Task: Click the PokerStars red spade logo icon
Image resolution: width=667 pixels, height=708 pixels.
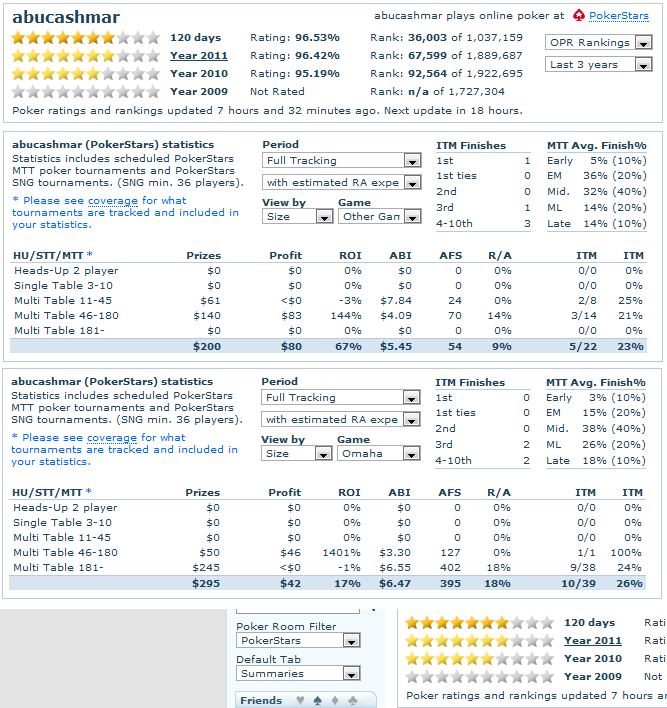Action: (x=578, y=16)
